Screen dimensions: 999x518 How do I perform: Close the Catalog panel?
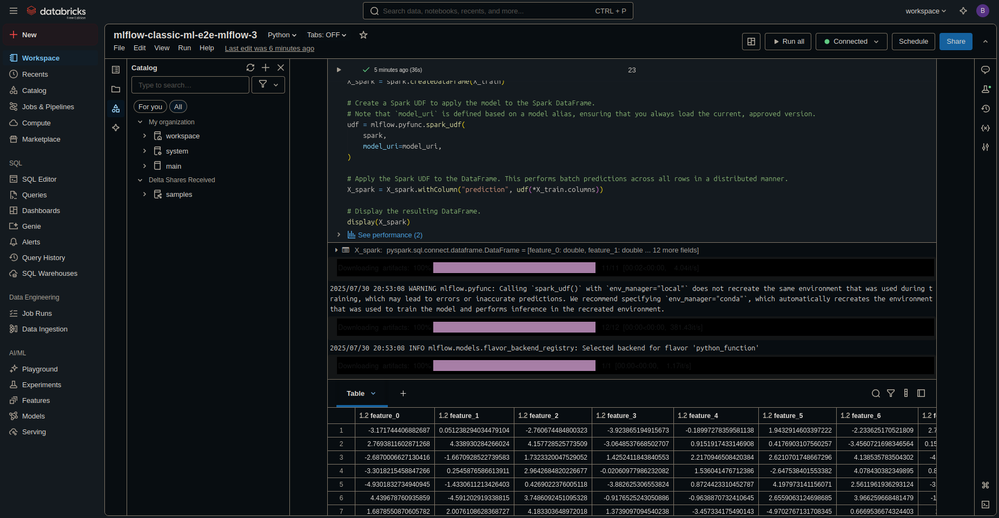click(280, 68)
